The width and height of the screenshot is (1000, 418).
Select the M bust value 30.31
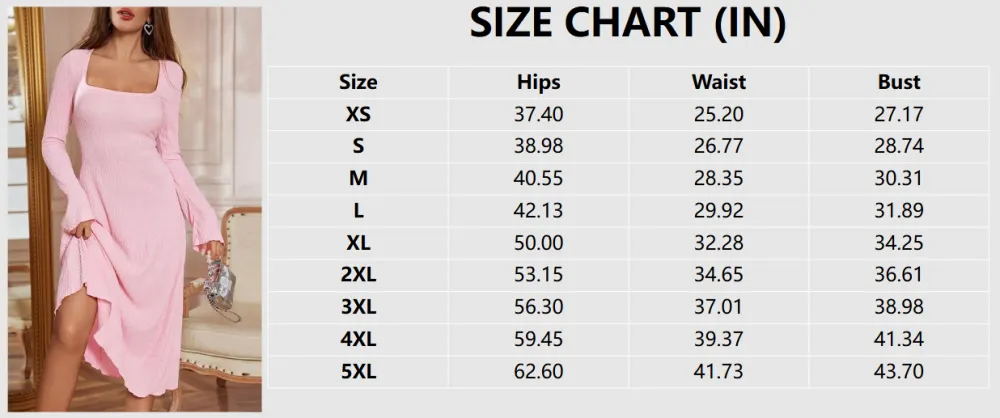pos(898,179)
